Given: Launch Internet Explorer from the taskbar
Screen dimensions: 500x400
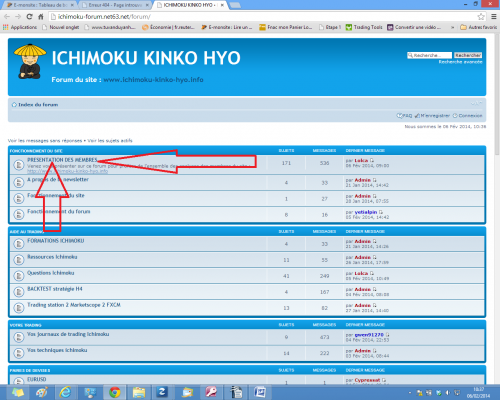Looking at the screenshot, I should point(65,392).
